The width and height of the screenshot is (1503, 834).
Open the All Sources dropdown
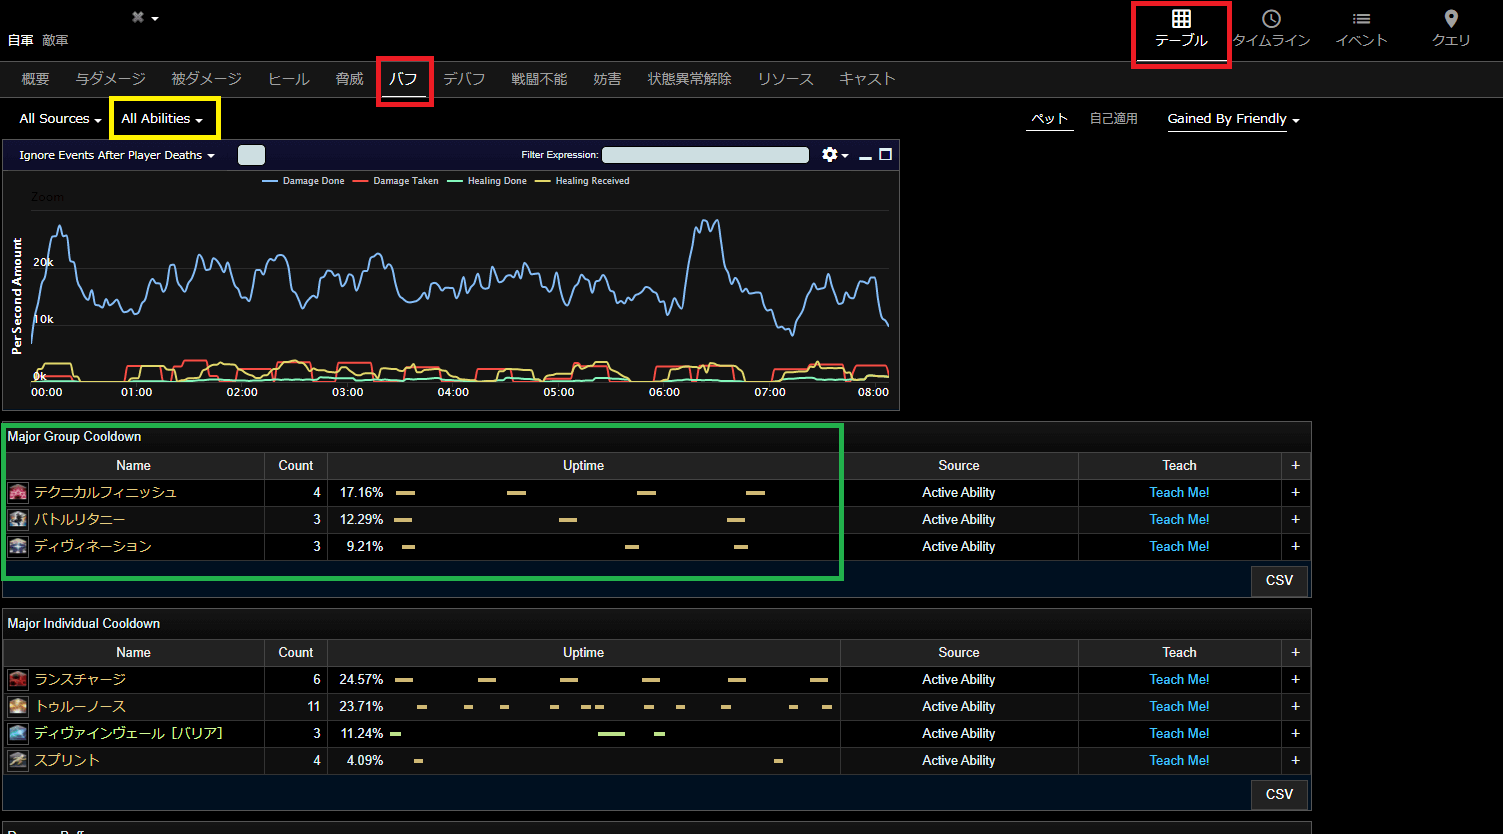pos(60,119)
